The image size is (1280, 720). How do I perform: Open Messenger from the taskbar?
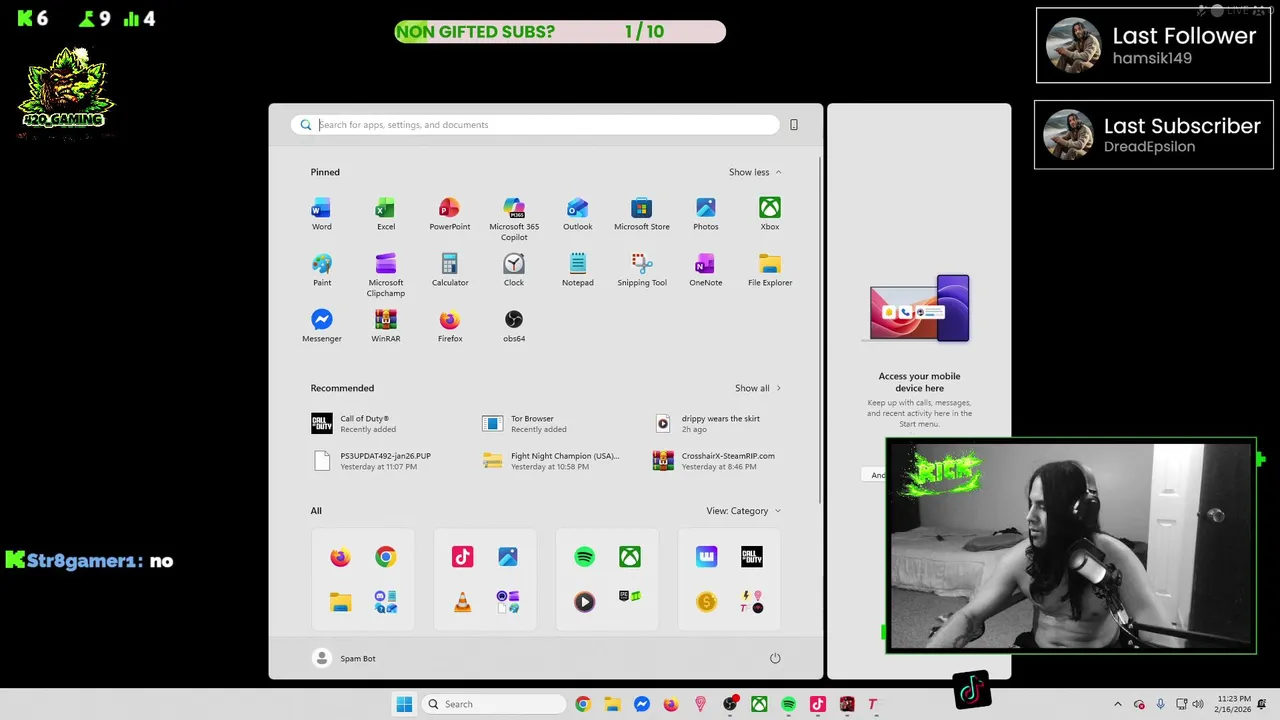point(642,704)
